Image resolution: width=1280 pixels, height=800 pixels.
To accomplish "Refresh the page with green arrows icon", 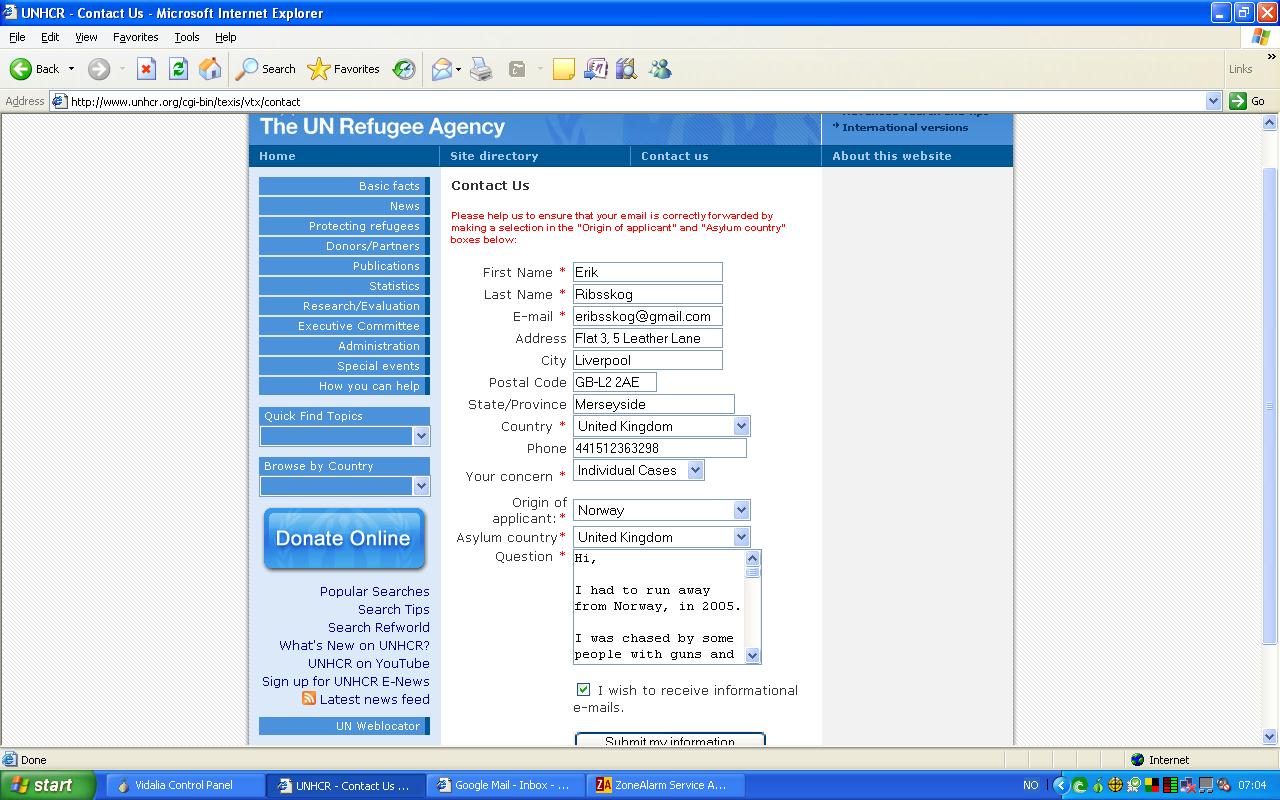I will click(178, 69).
